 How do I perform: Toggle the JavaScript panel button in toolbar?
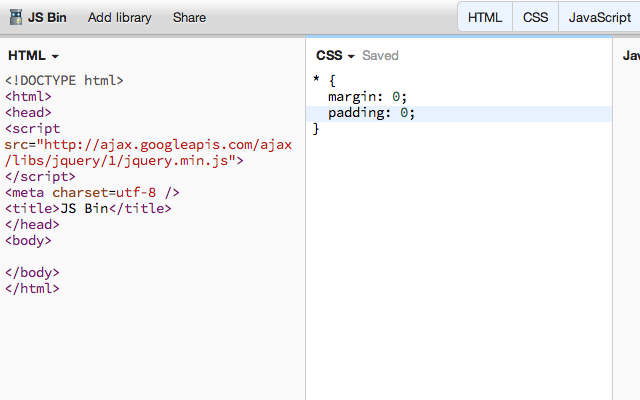599,17
